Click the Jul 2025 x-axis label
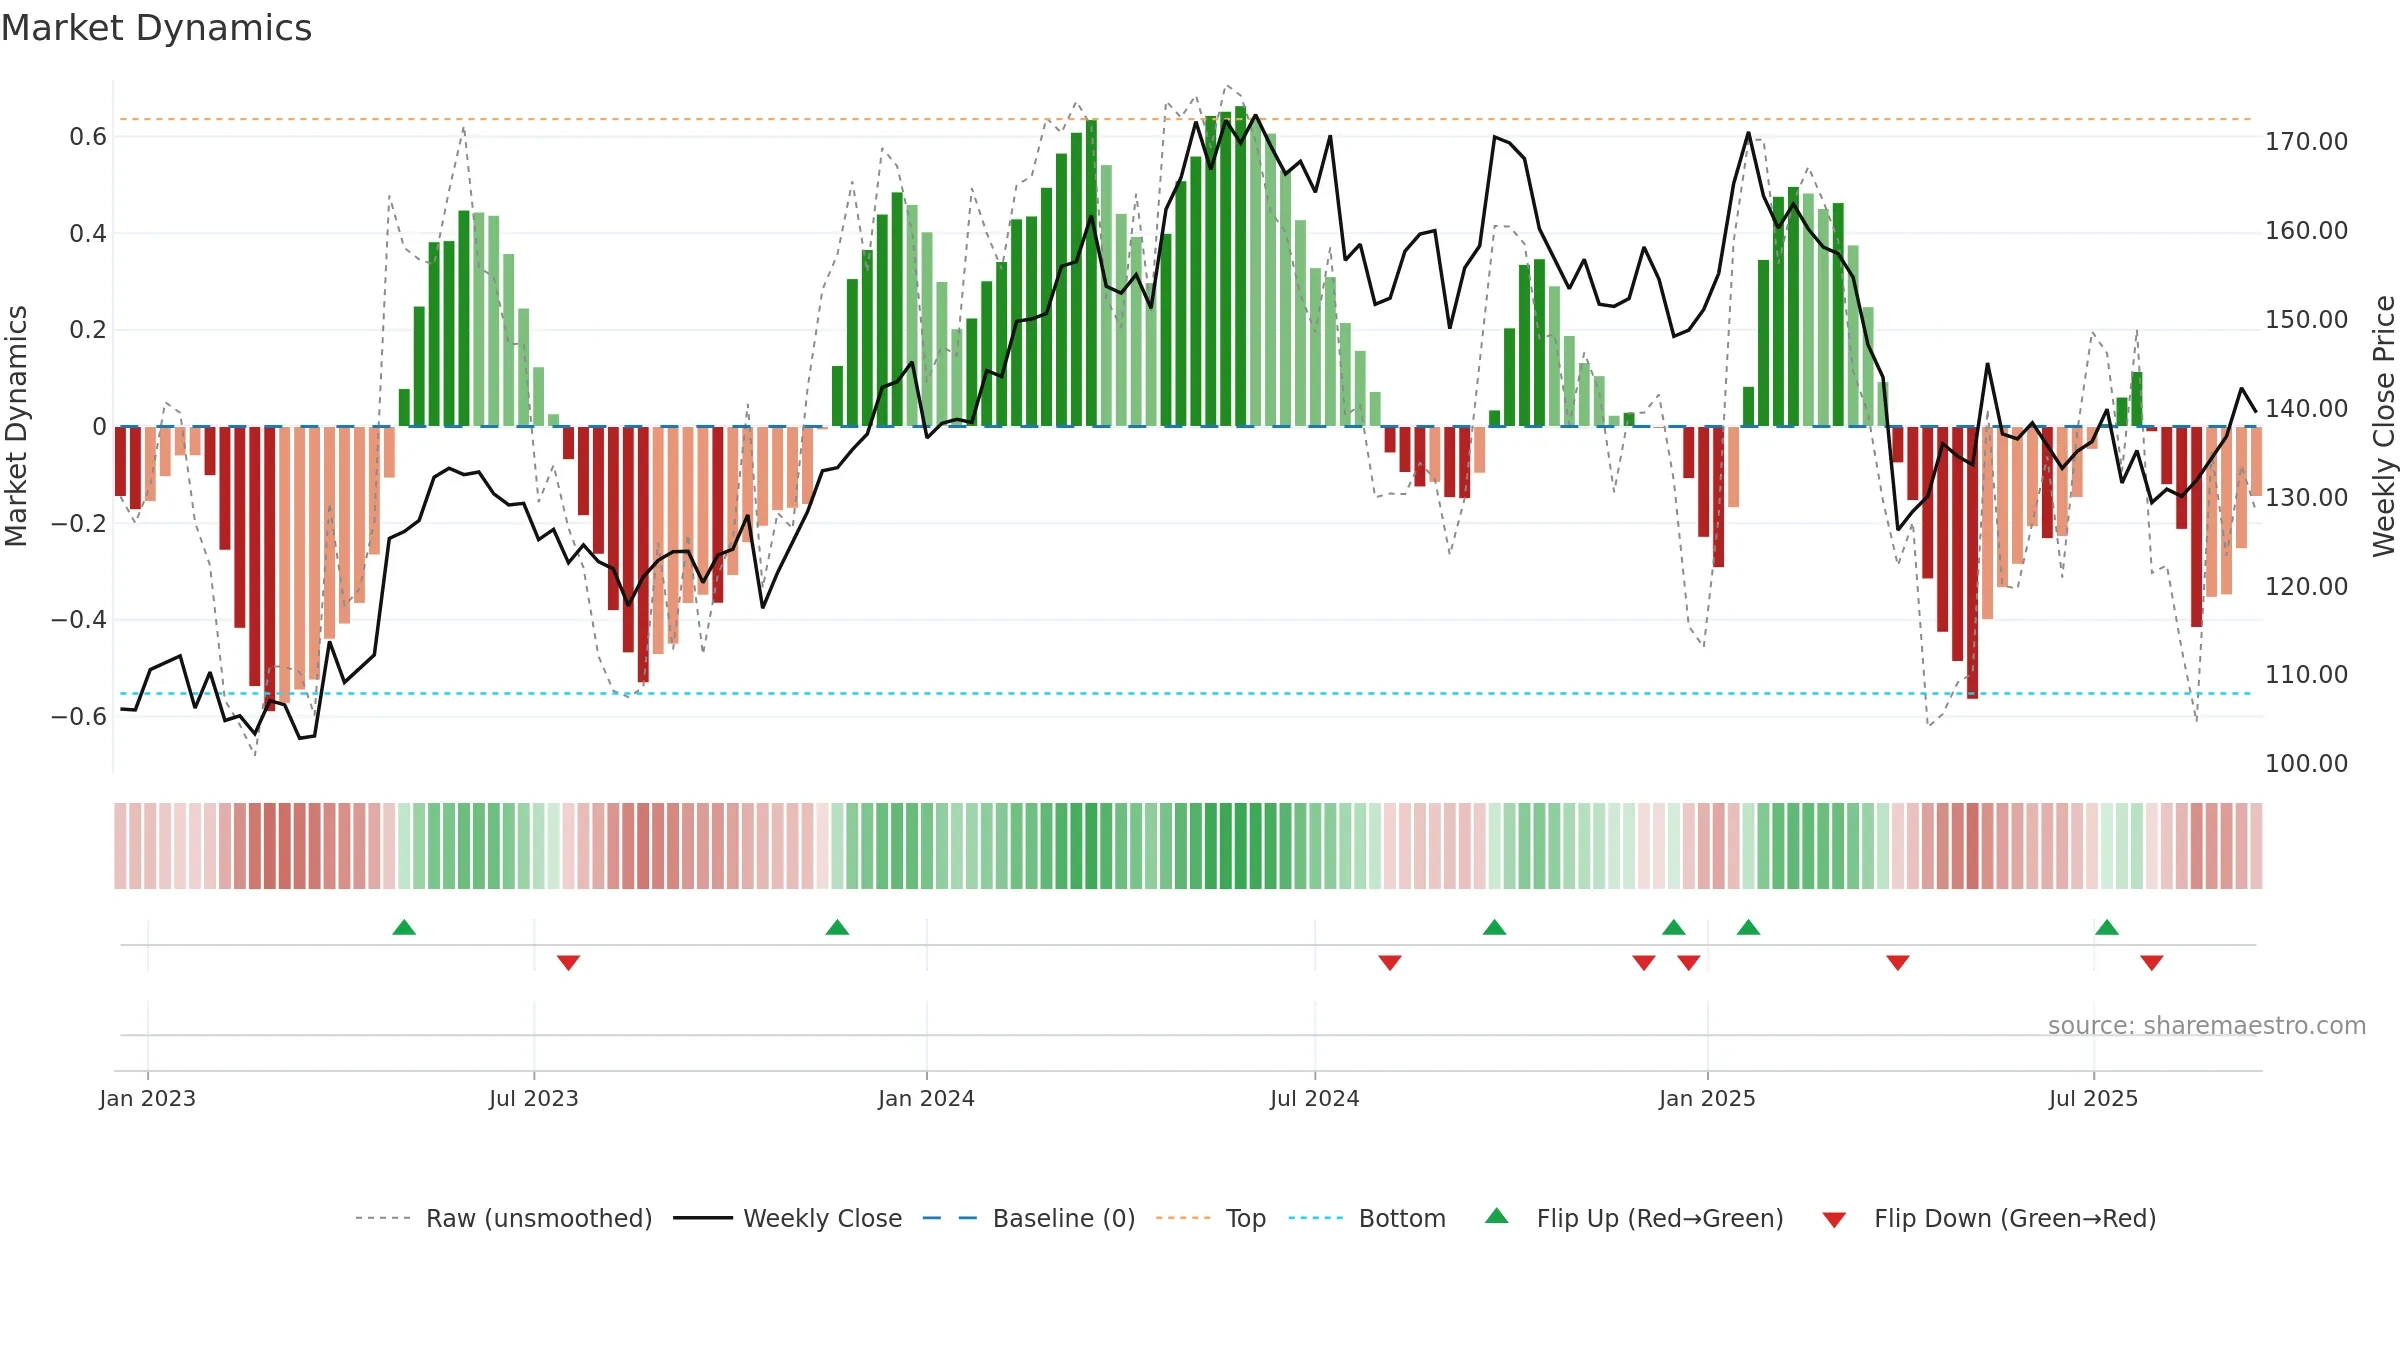This screenshot has height=1350, width=2400. tap(2093, 1098)
